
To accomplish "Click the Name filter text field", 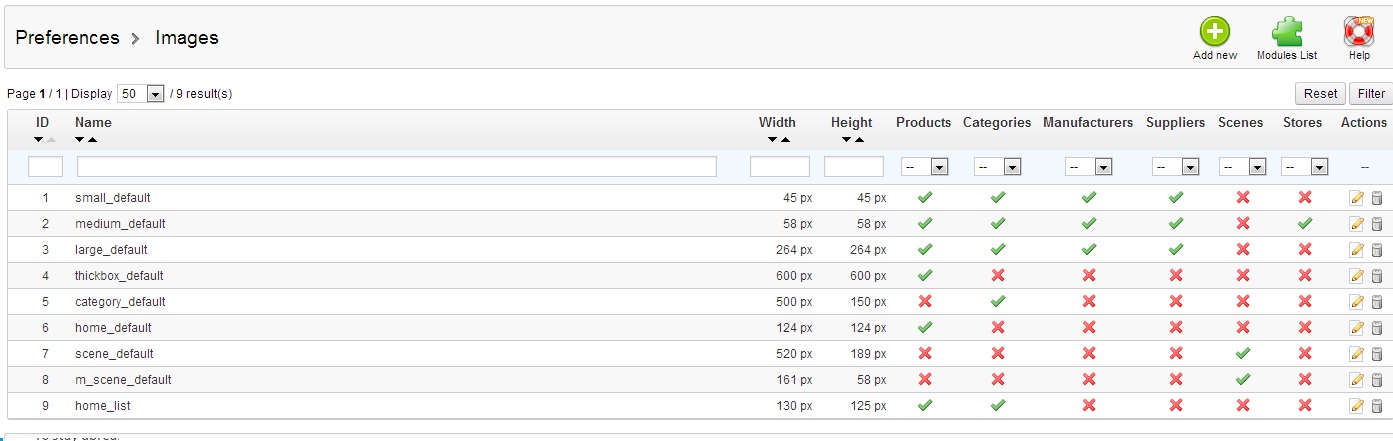I will click(397, 167).
